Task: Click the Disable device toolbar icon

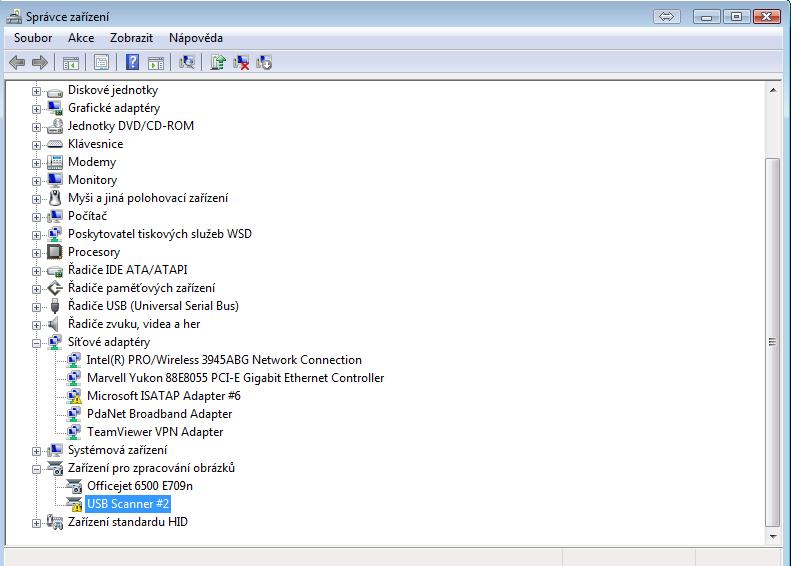Action: click(264, 63)
